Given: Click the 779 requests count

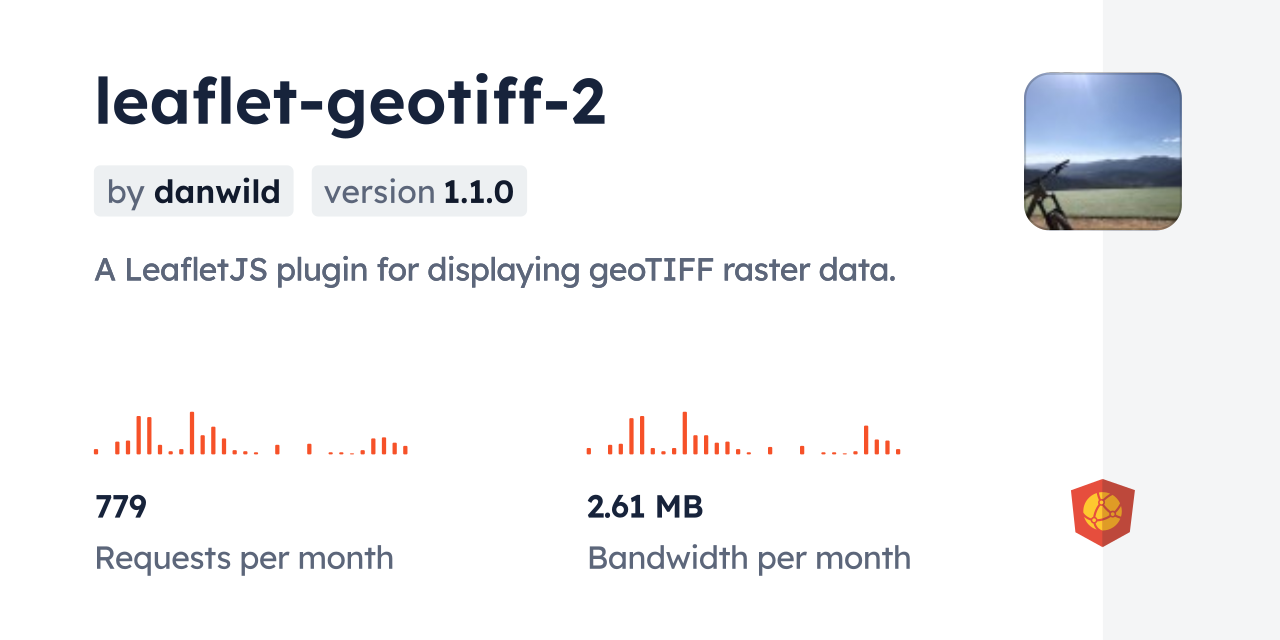Looking at the screenshot, I should point(121,507).
